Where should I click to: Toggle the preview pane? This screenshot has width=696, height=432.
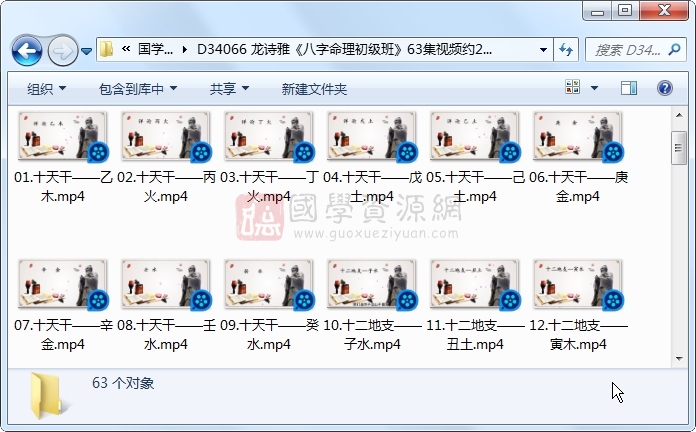point(629,88)
